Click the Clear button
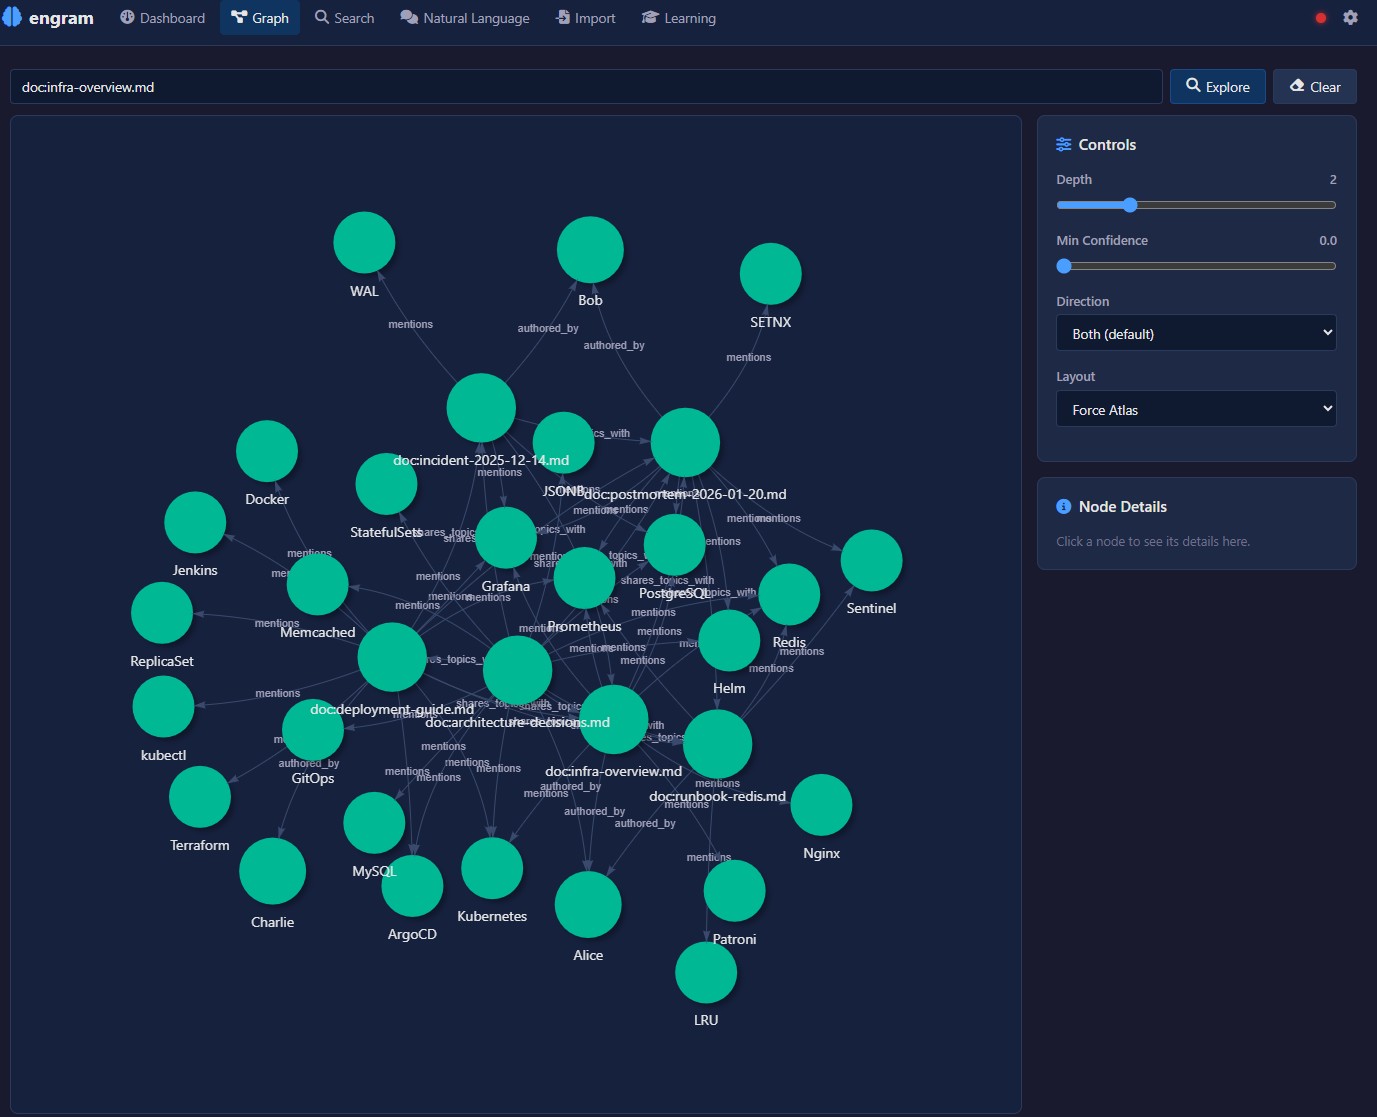This screenshot has height=1117, width=1377. point(1314,86)
